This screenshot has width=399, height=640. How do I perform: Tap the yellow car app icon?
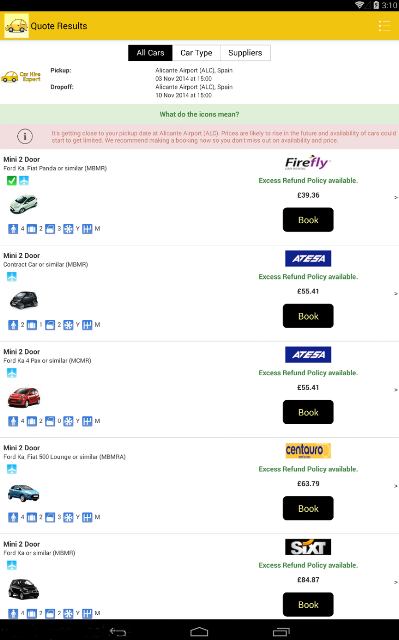(x=16, y=26)
